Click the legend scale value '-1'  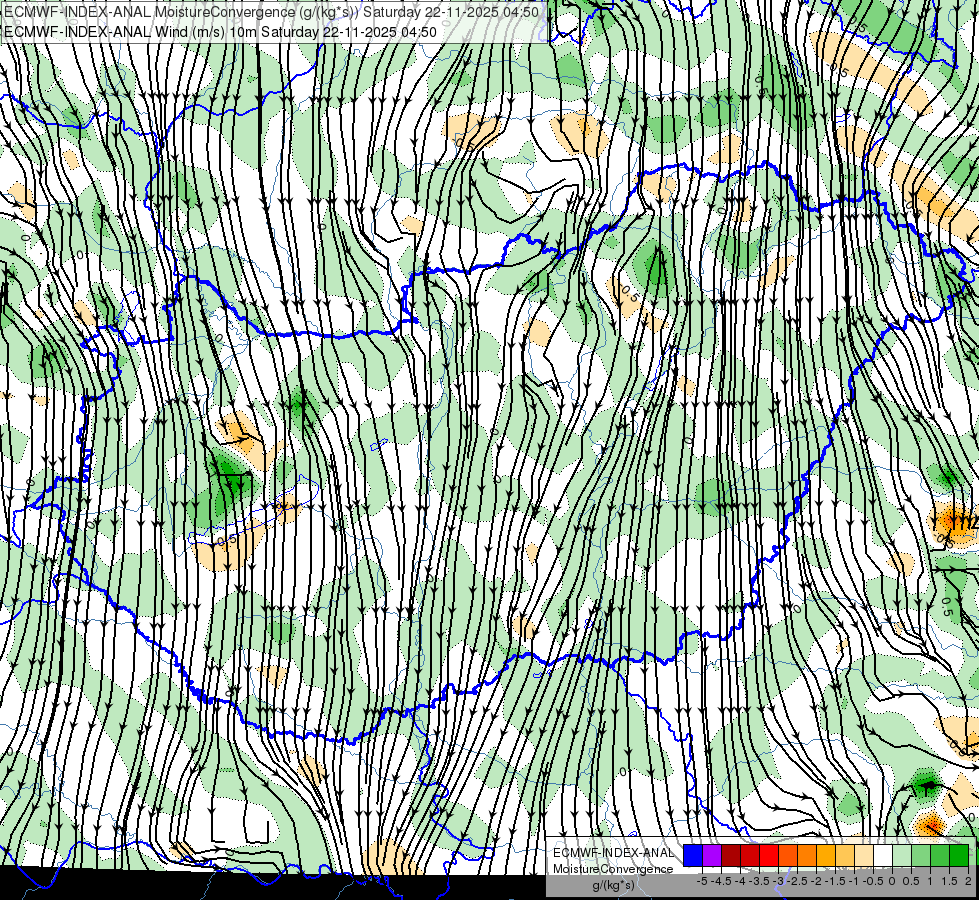854,881
